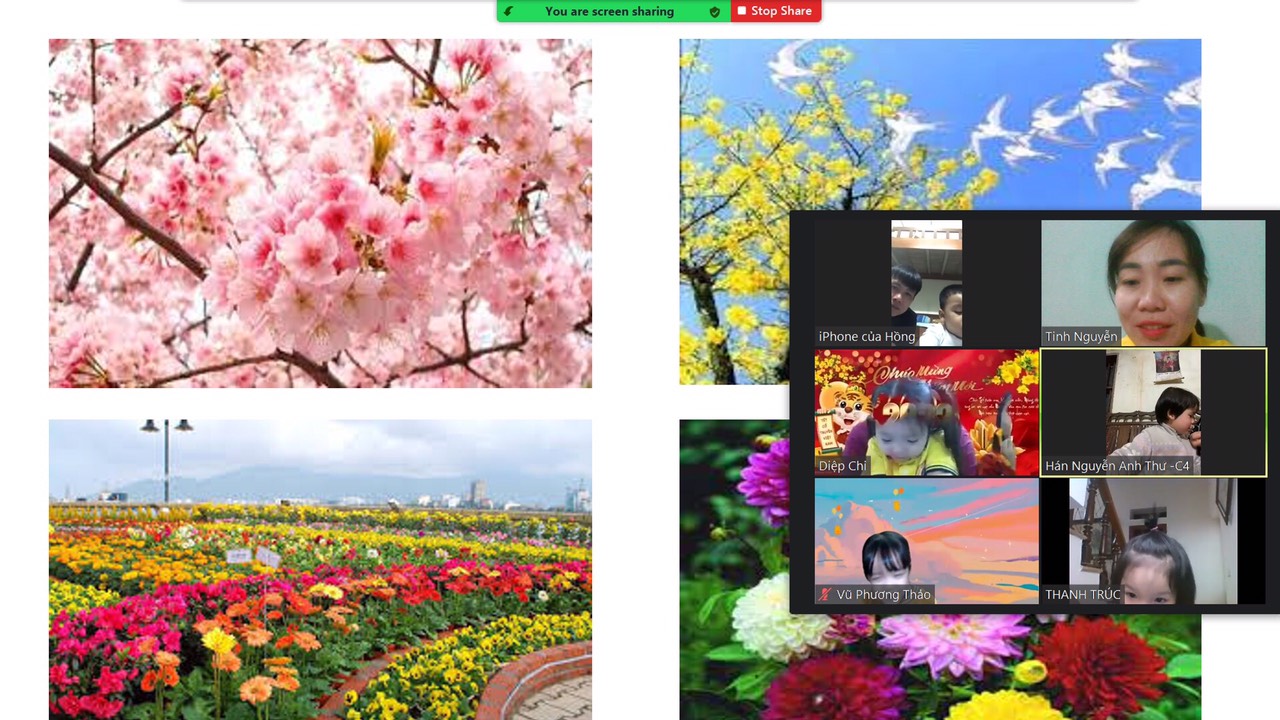1280x720 pixels.
Task: Click the colorful flower garden photo
Action: [x=320, y=569]
